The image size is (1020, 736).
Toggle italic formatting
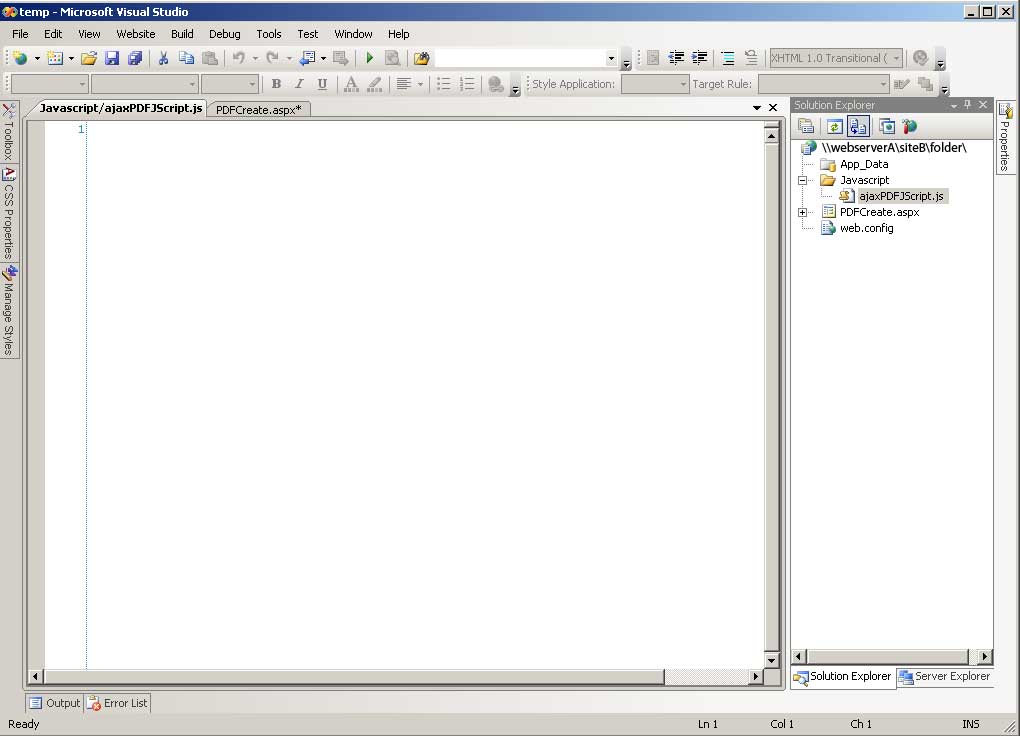[299, 84]
